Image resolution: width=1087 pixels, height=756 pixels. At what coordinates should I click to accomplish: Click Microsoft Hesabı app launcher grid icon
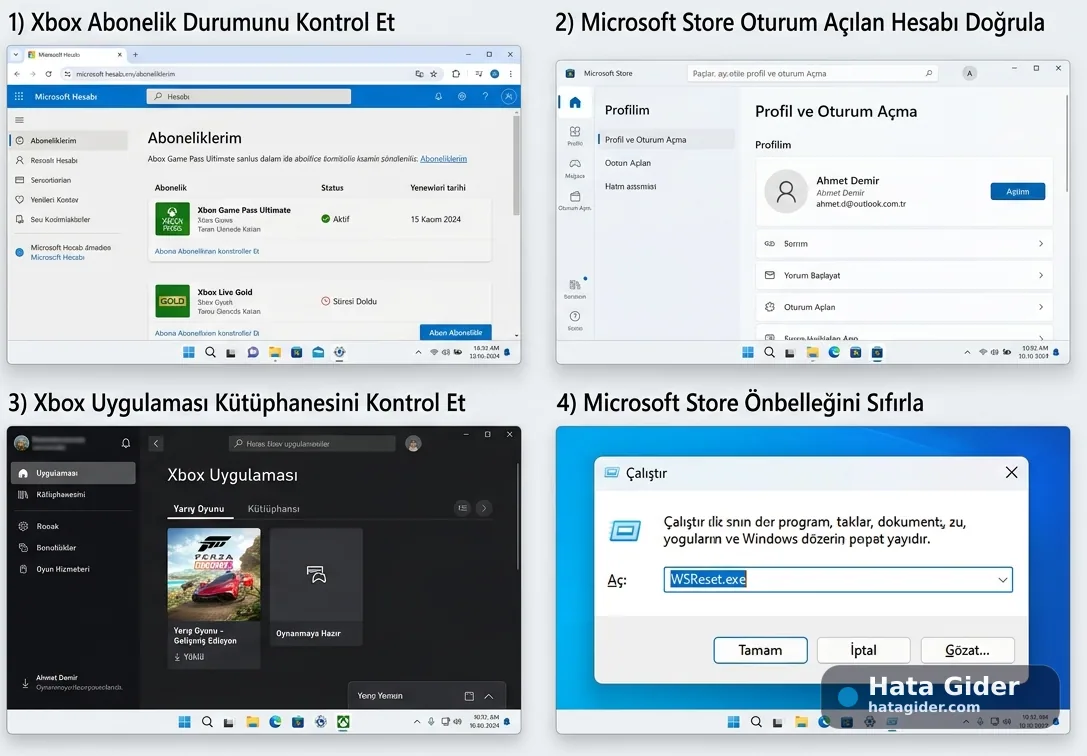(19, 97)
